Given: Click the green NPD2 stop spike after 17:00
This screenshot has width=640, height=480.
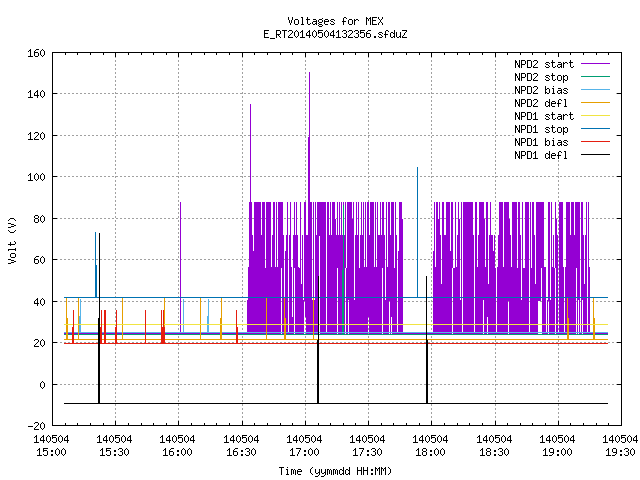Looking at the screenshot, I should point(344,268).
